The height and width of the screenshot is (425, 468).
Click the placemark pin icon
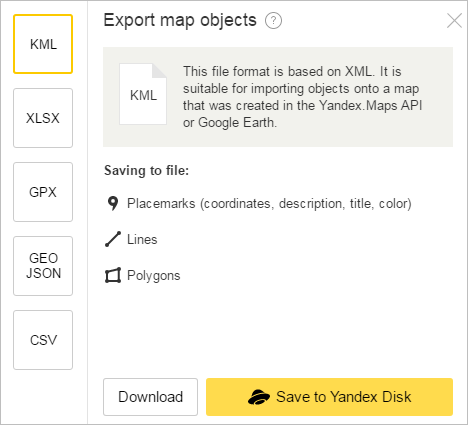point(113,203)
